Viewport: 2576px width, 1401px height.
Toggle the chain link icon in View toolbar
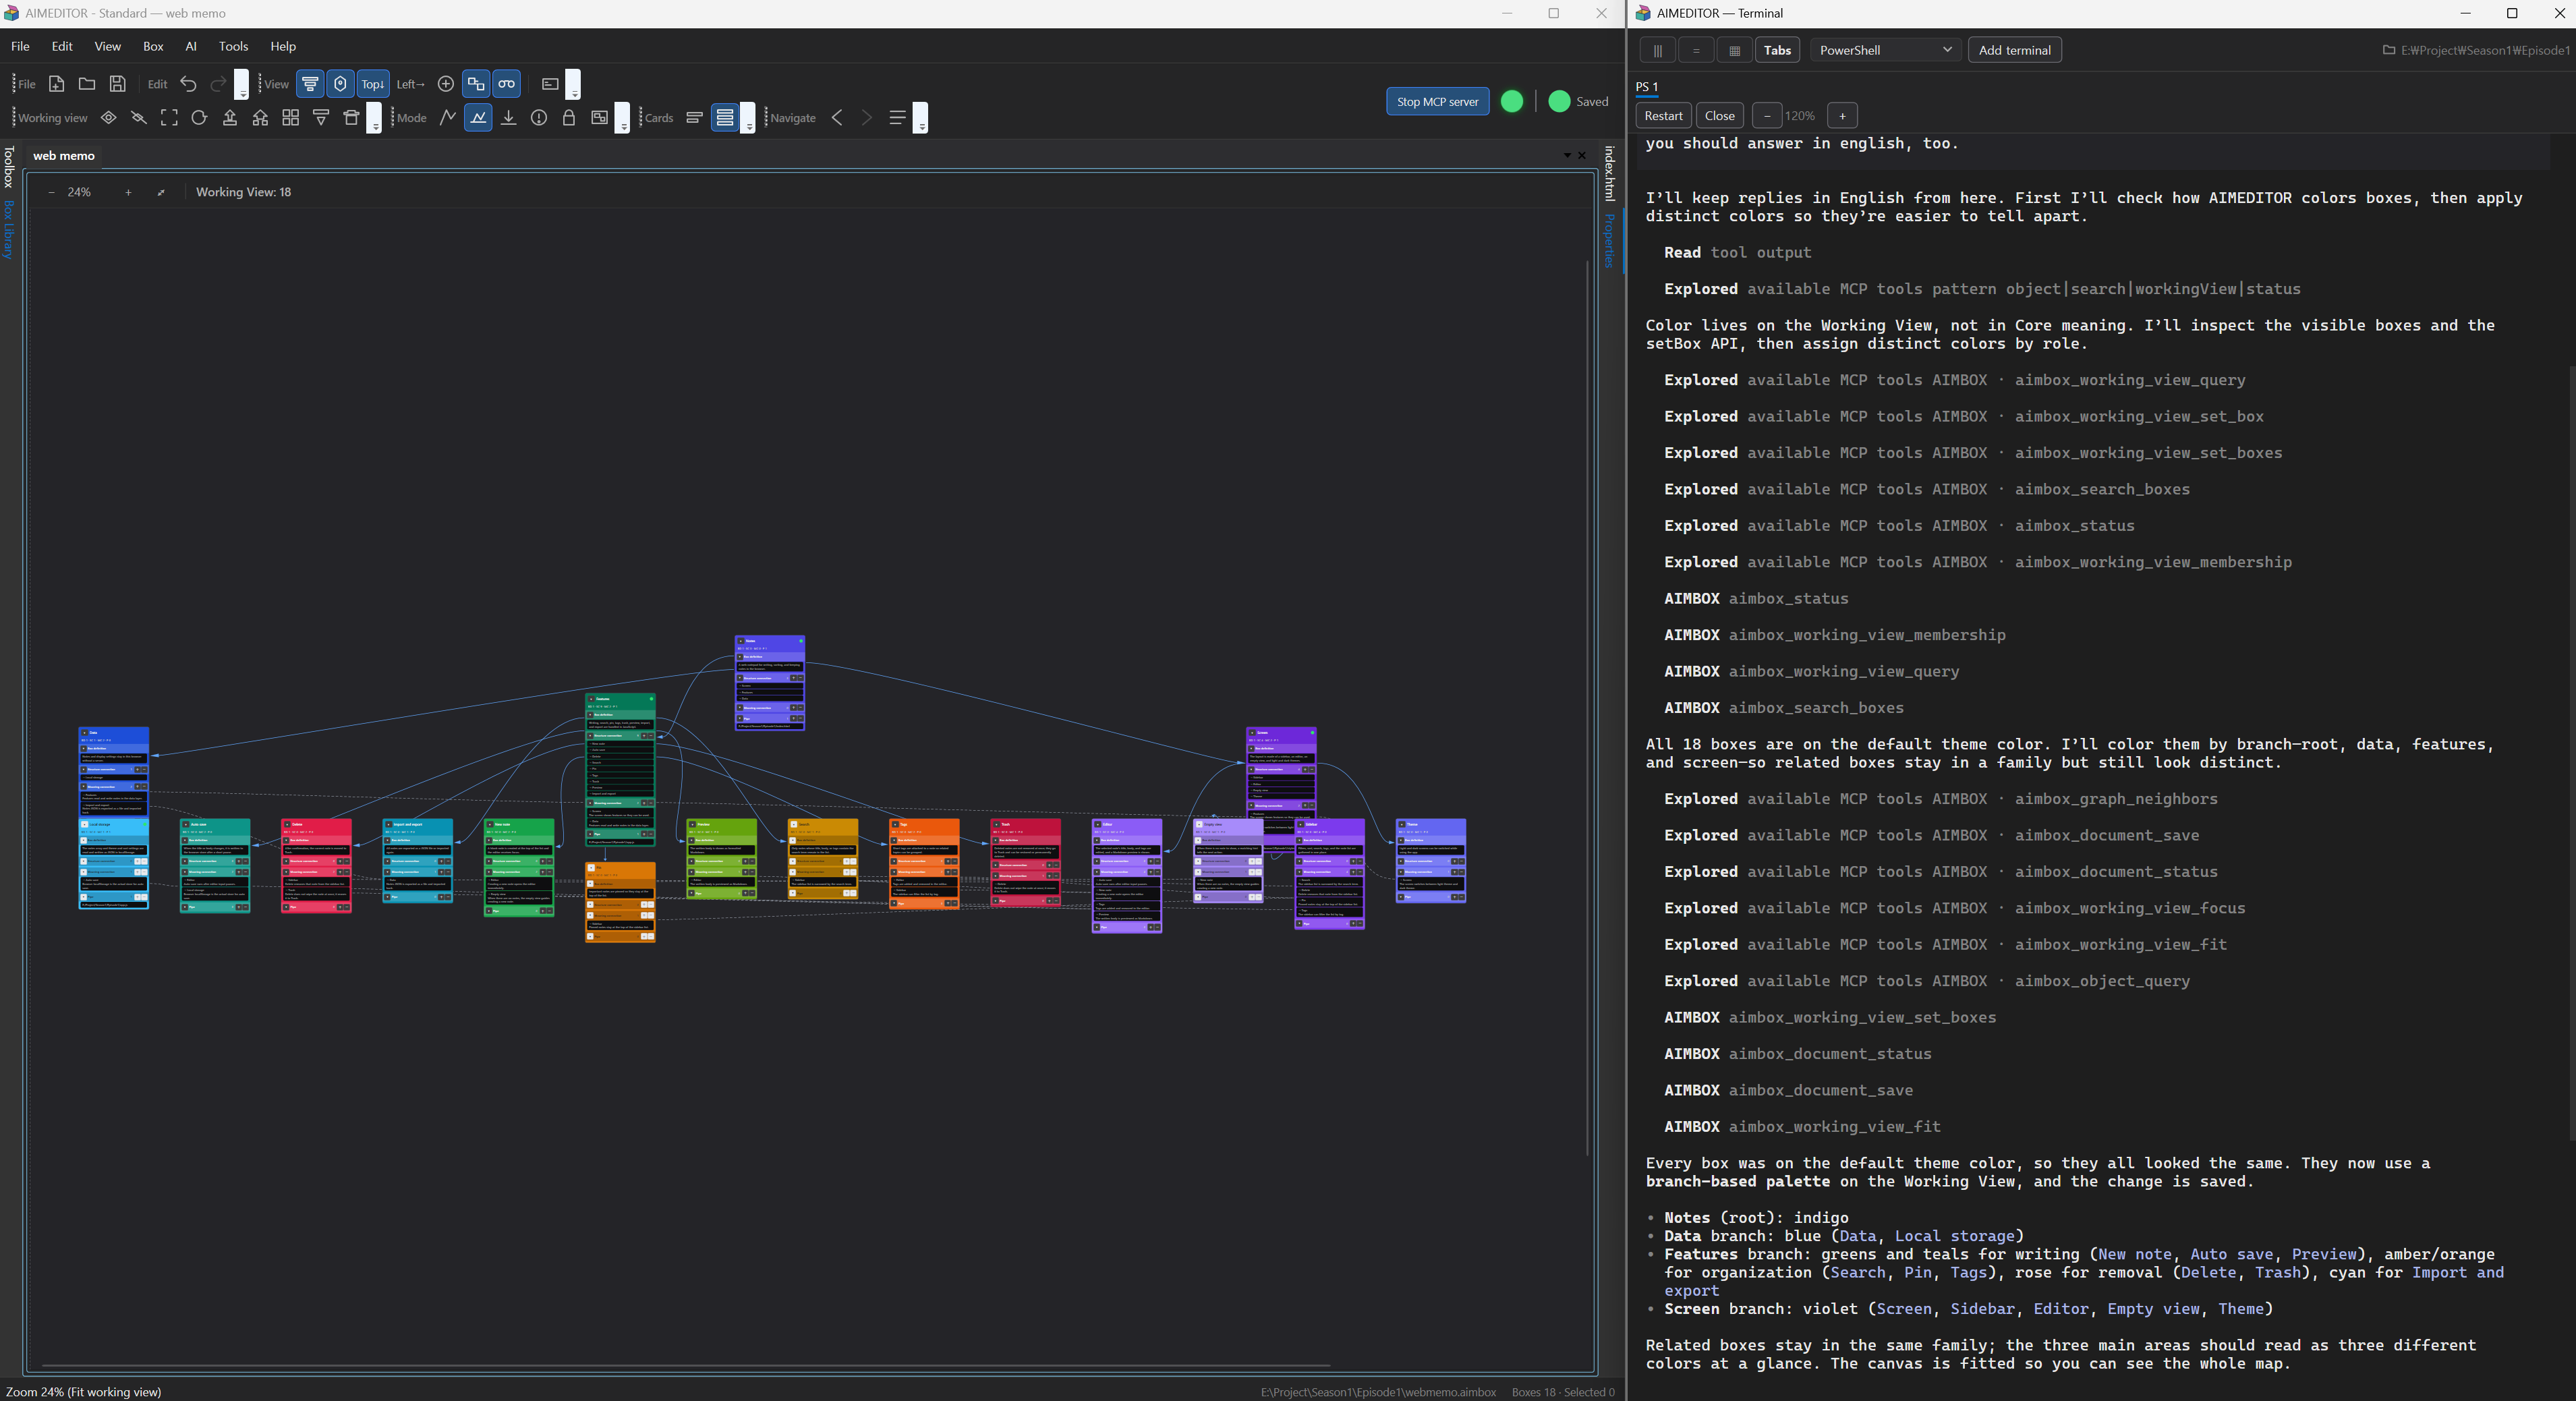[507, 84]
